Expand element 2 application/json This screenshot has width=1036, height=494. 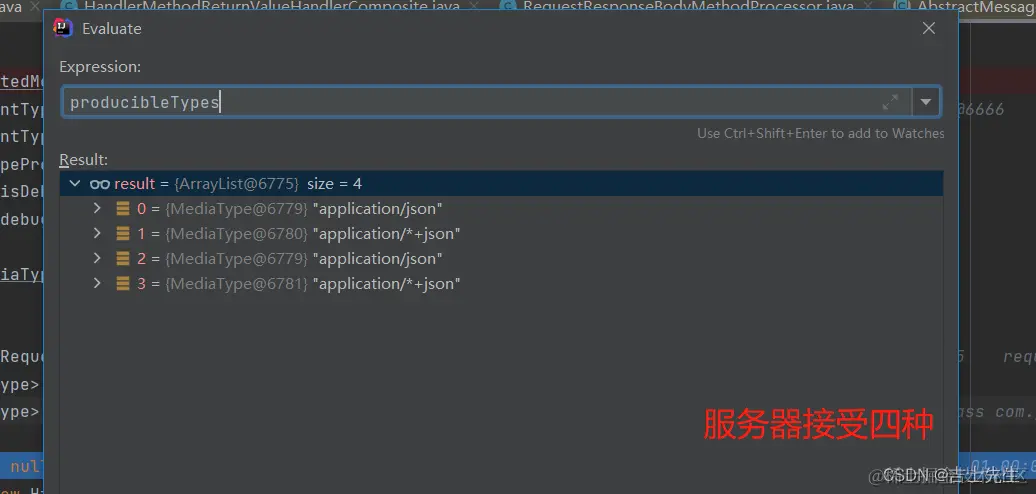[97, 258]
